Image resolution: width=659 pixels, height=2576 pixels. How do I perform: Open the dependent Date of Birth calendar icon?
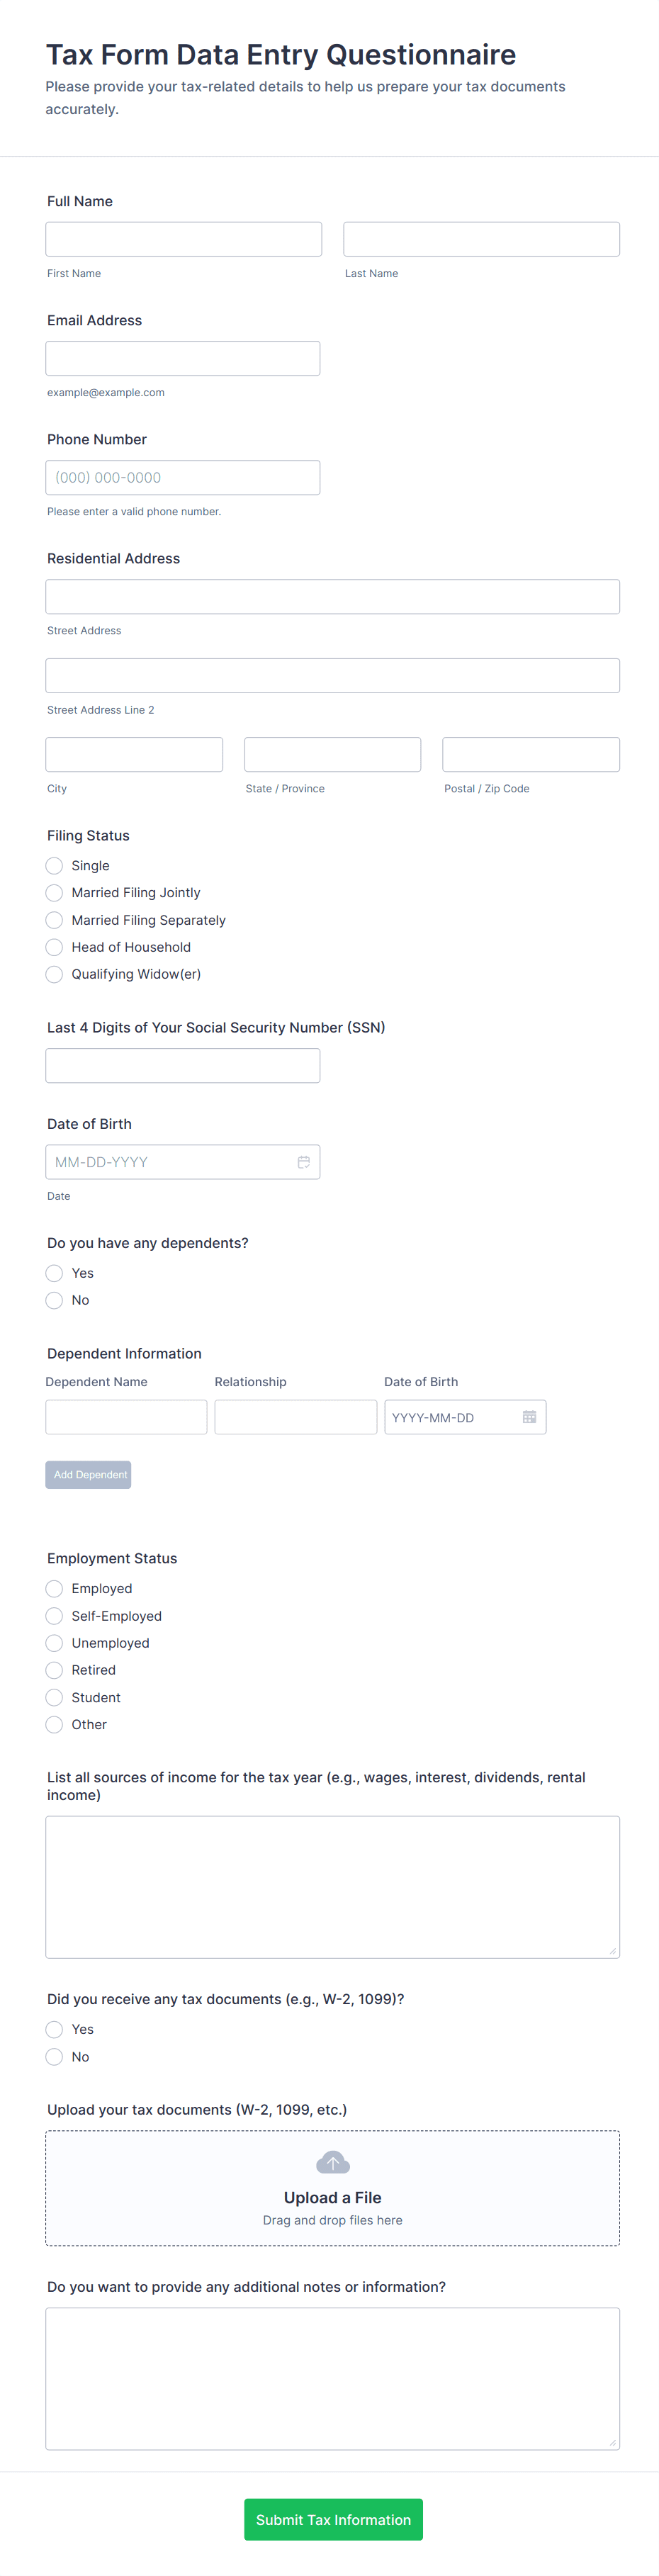pos(529,1417)
